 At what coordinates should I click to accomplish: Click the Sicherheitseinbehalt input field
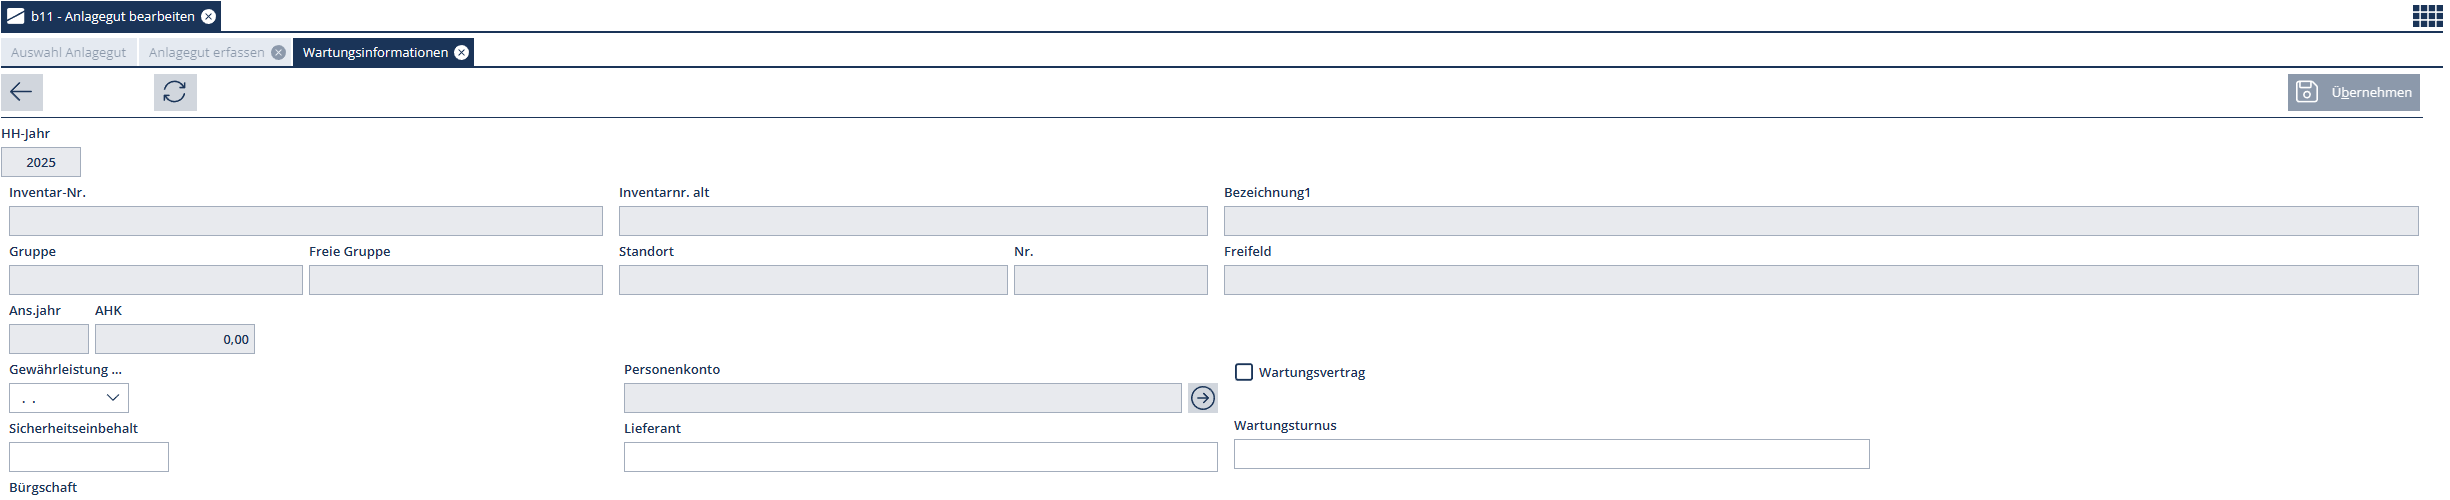pos(89,457)
